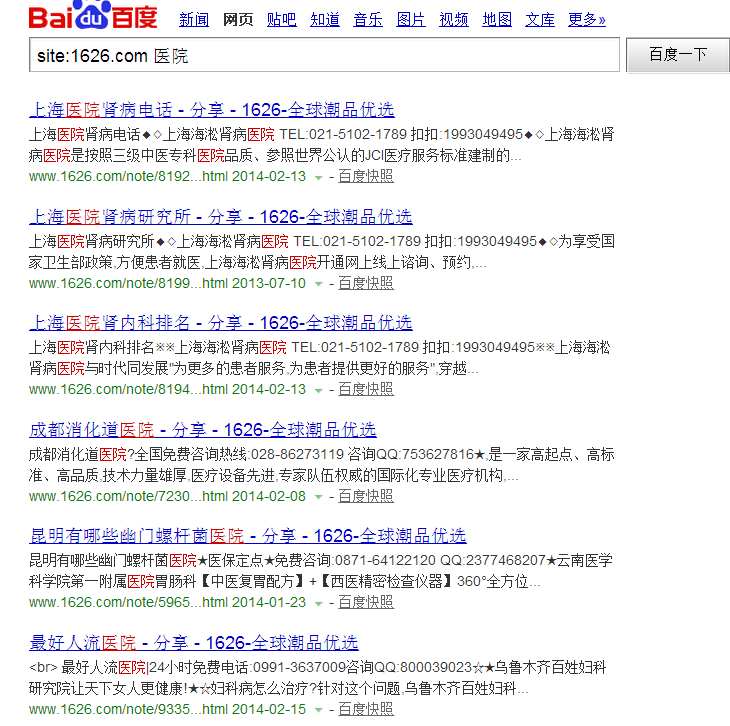730x726 pixels.
Task: Open the 成都消化道医院 result title
Action: pos(202,430)
